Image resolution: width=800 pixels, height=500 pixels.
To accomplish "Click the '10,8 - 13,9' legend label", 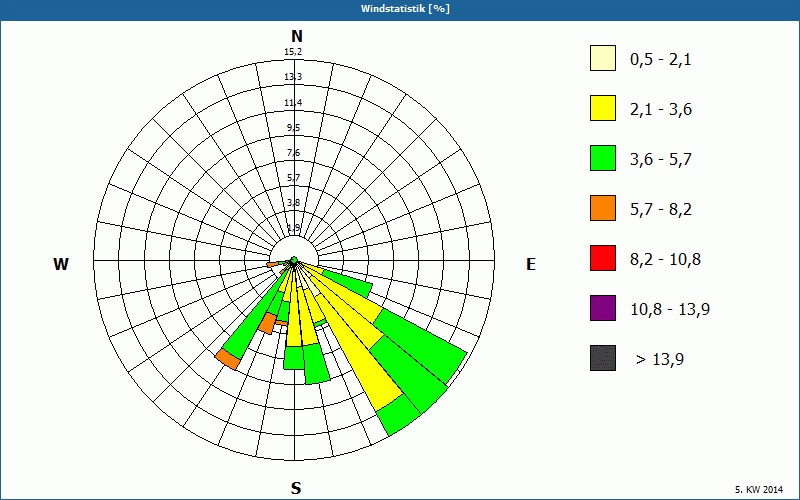I will (x=670, y=310).
